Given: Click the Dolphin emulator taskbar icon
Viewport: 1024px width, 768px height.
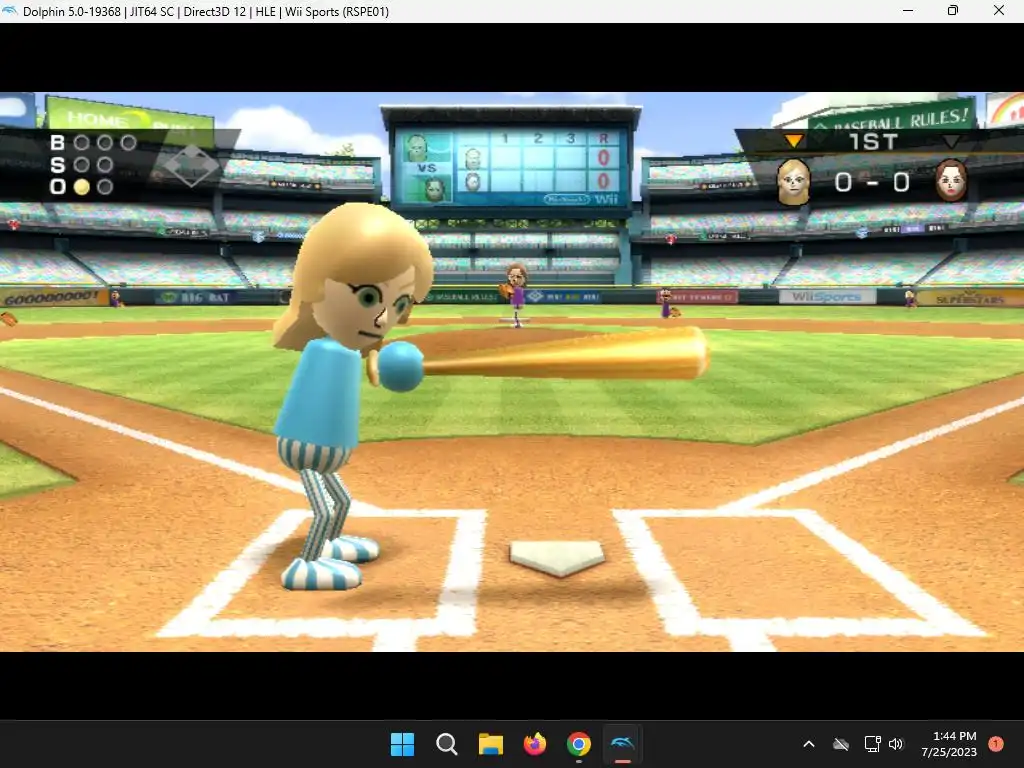Looking at the screenshot, I should tap(622, 744).
